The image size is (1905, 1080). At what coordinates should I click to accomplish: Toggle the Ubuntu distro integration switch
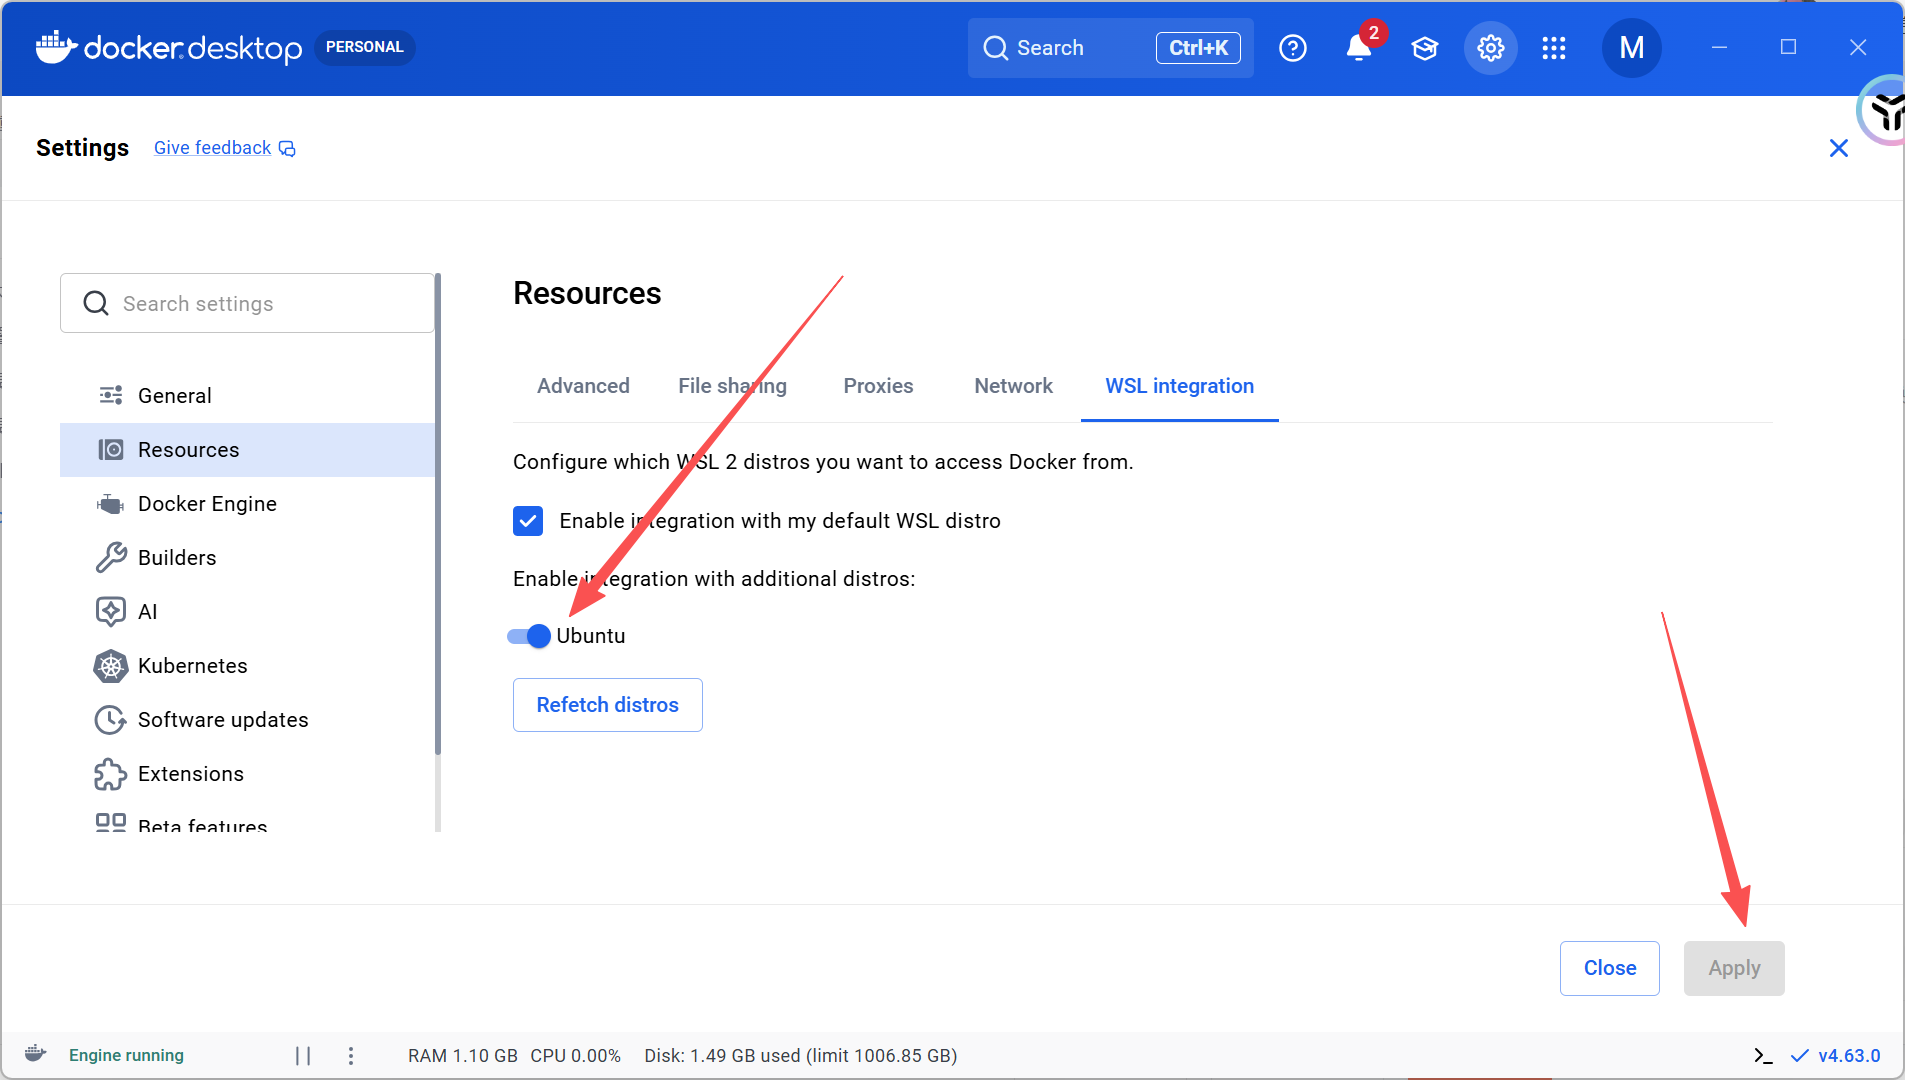pos(529,636)
